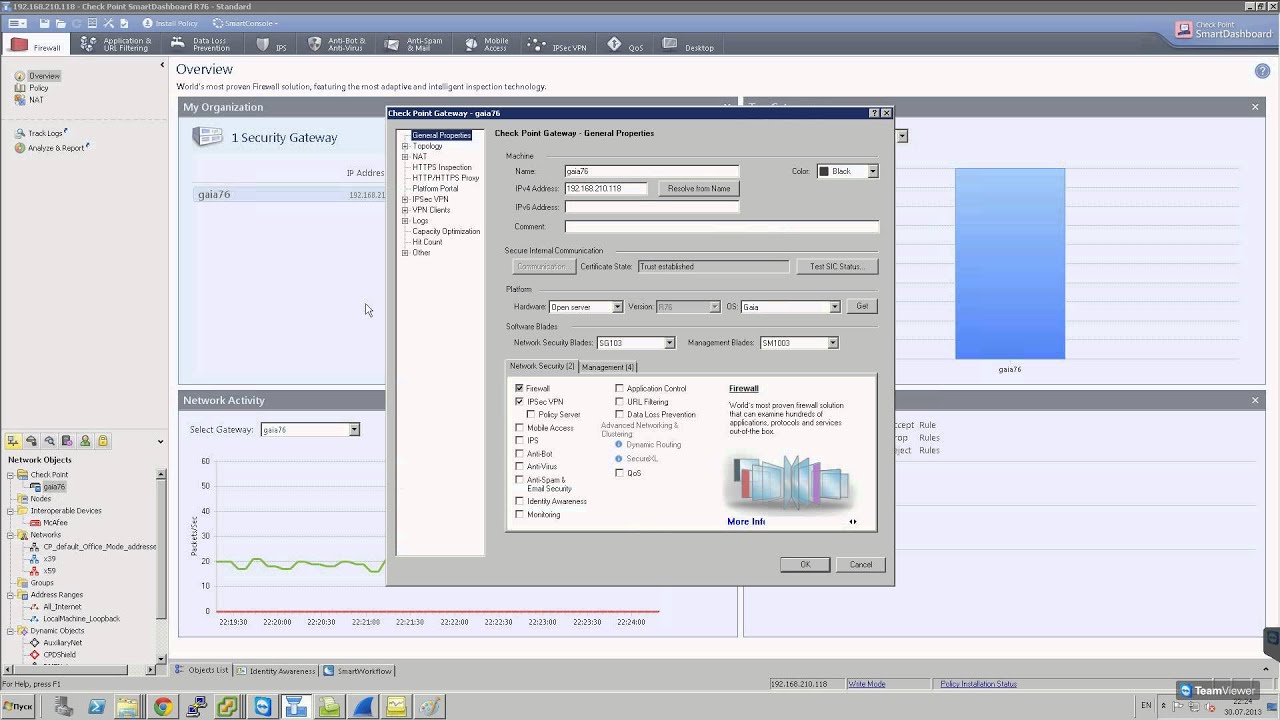Click the Get button
The height and width of the screenshot is (720, 1280).
pos(862,306)
